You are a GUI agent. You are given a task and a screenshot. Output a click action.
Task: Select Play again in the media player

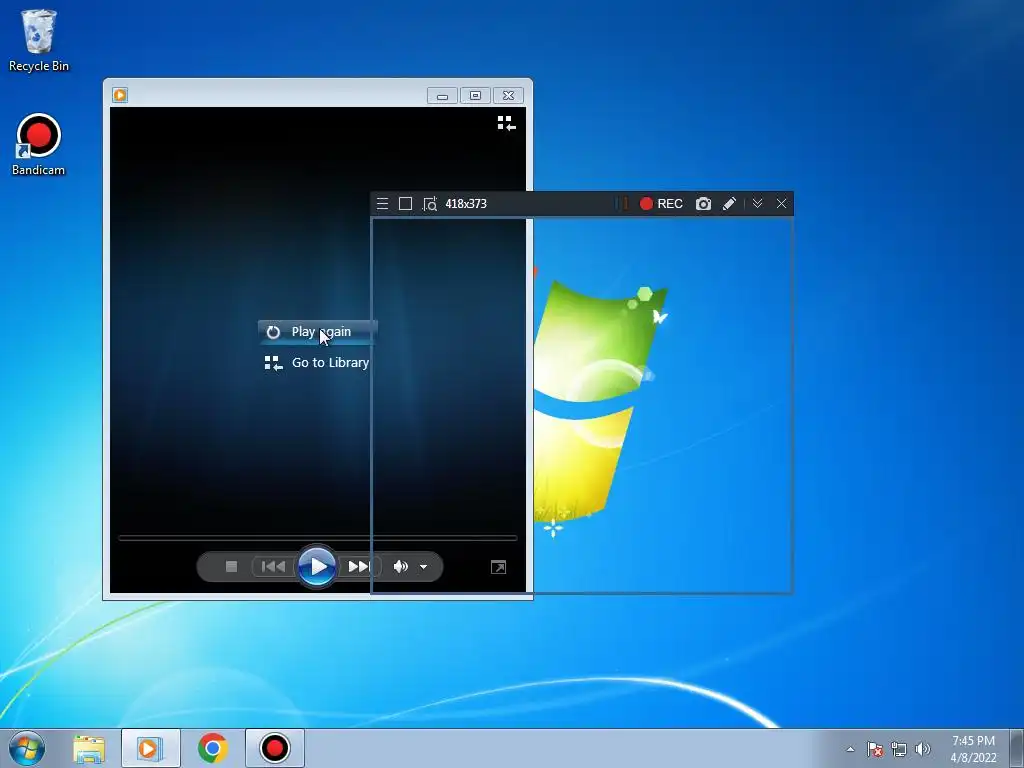click(317, 332)
